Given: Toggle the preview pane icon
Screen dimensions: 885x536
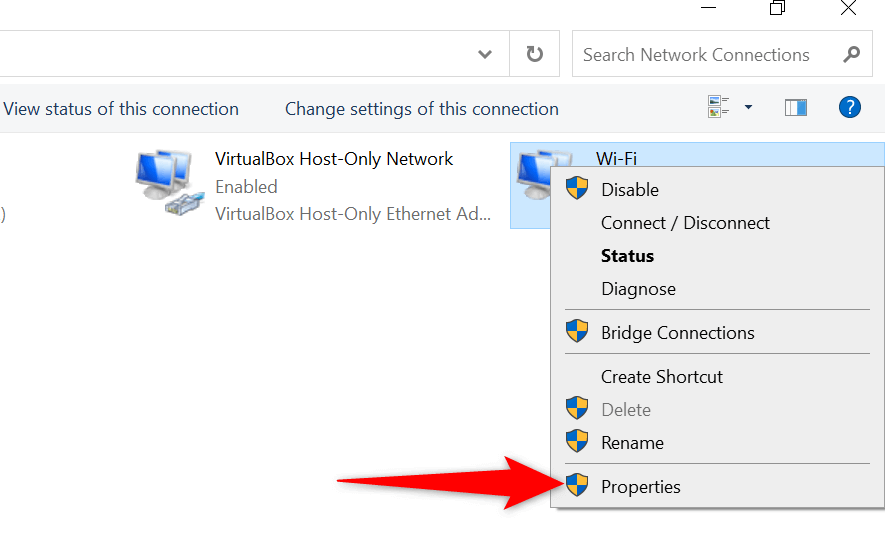Looking at the screenshot, I should click(796, 108).
